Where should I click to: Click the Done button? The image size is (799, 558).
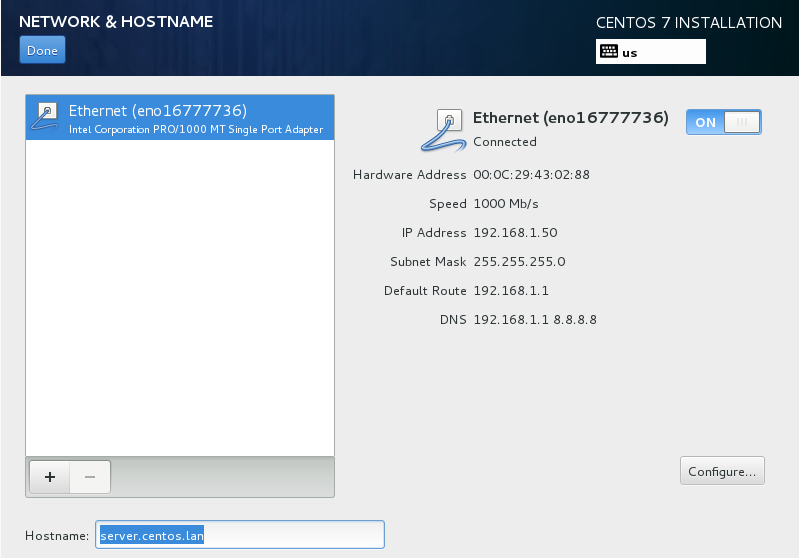[x=41, y=50]
